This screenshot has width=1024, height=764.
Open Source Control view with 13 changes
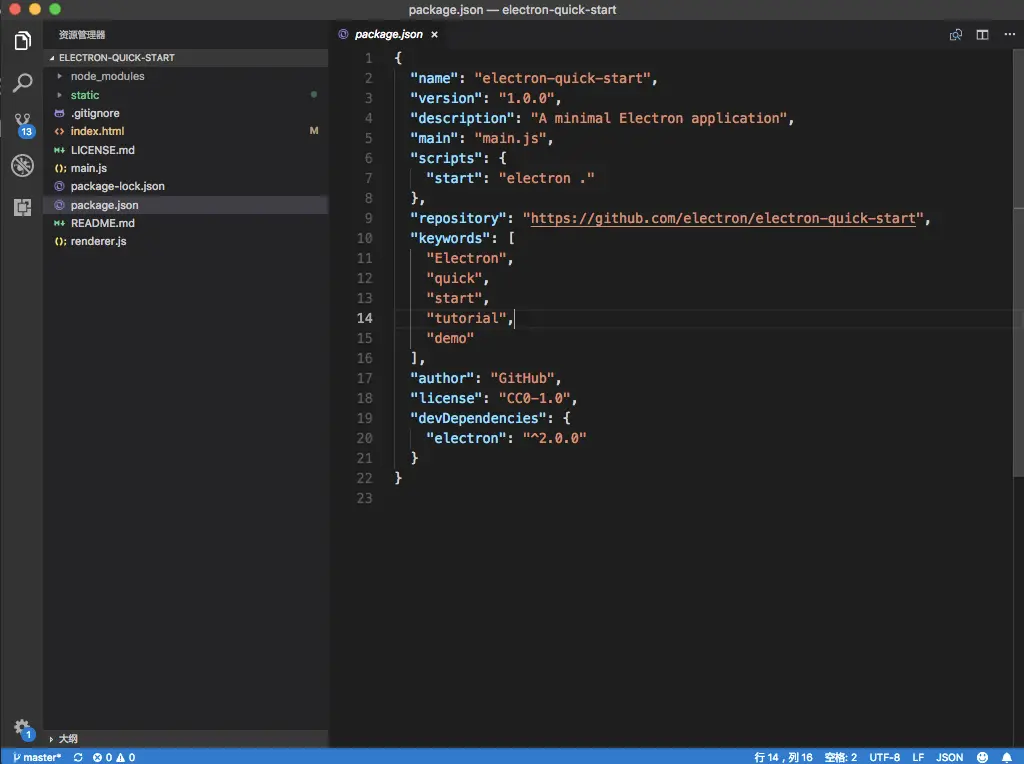point(23,125)
